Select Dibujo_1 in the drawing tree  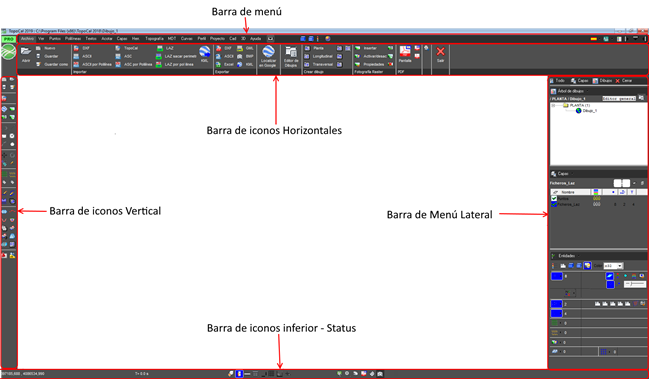[x=586, y=111]
